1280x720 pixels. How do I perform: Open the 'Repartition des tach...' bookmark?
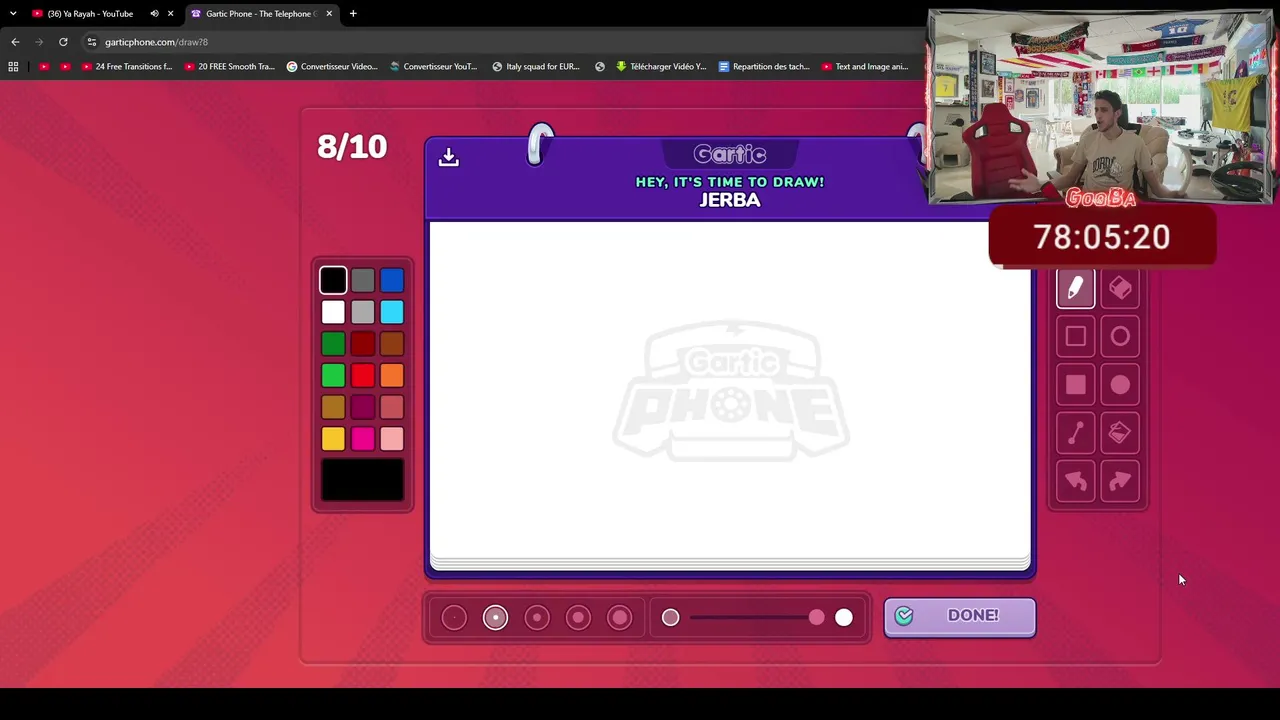coord(764,67)
